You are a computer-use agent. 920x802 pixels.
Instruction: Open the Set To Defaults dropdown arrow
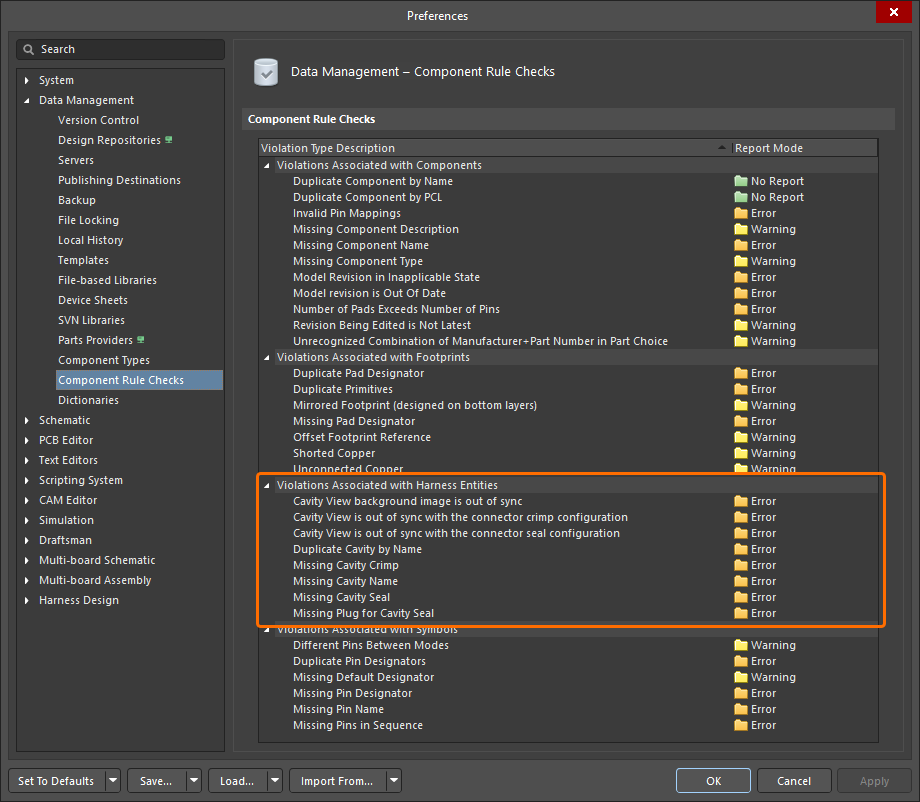(113, 781)
